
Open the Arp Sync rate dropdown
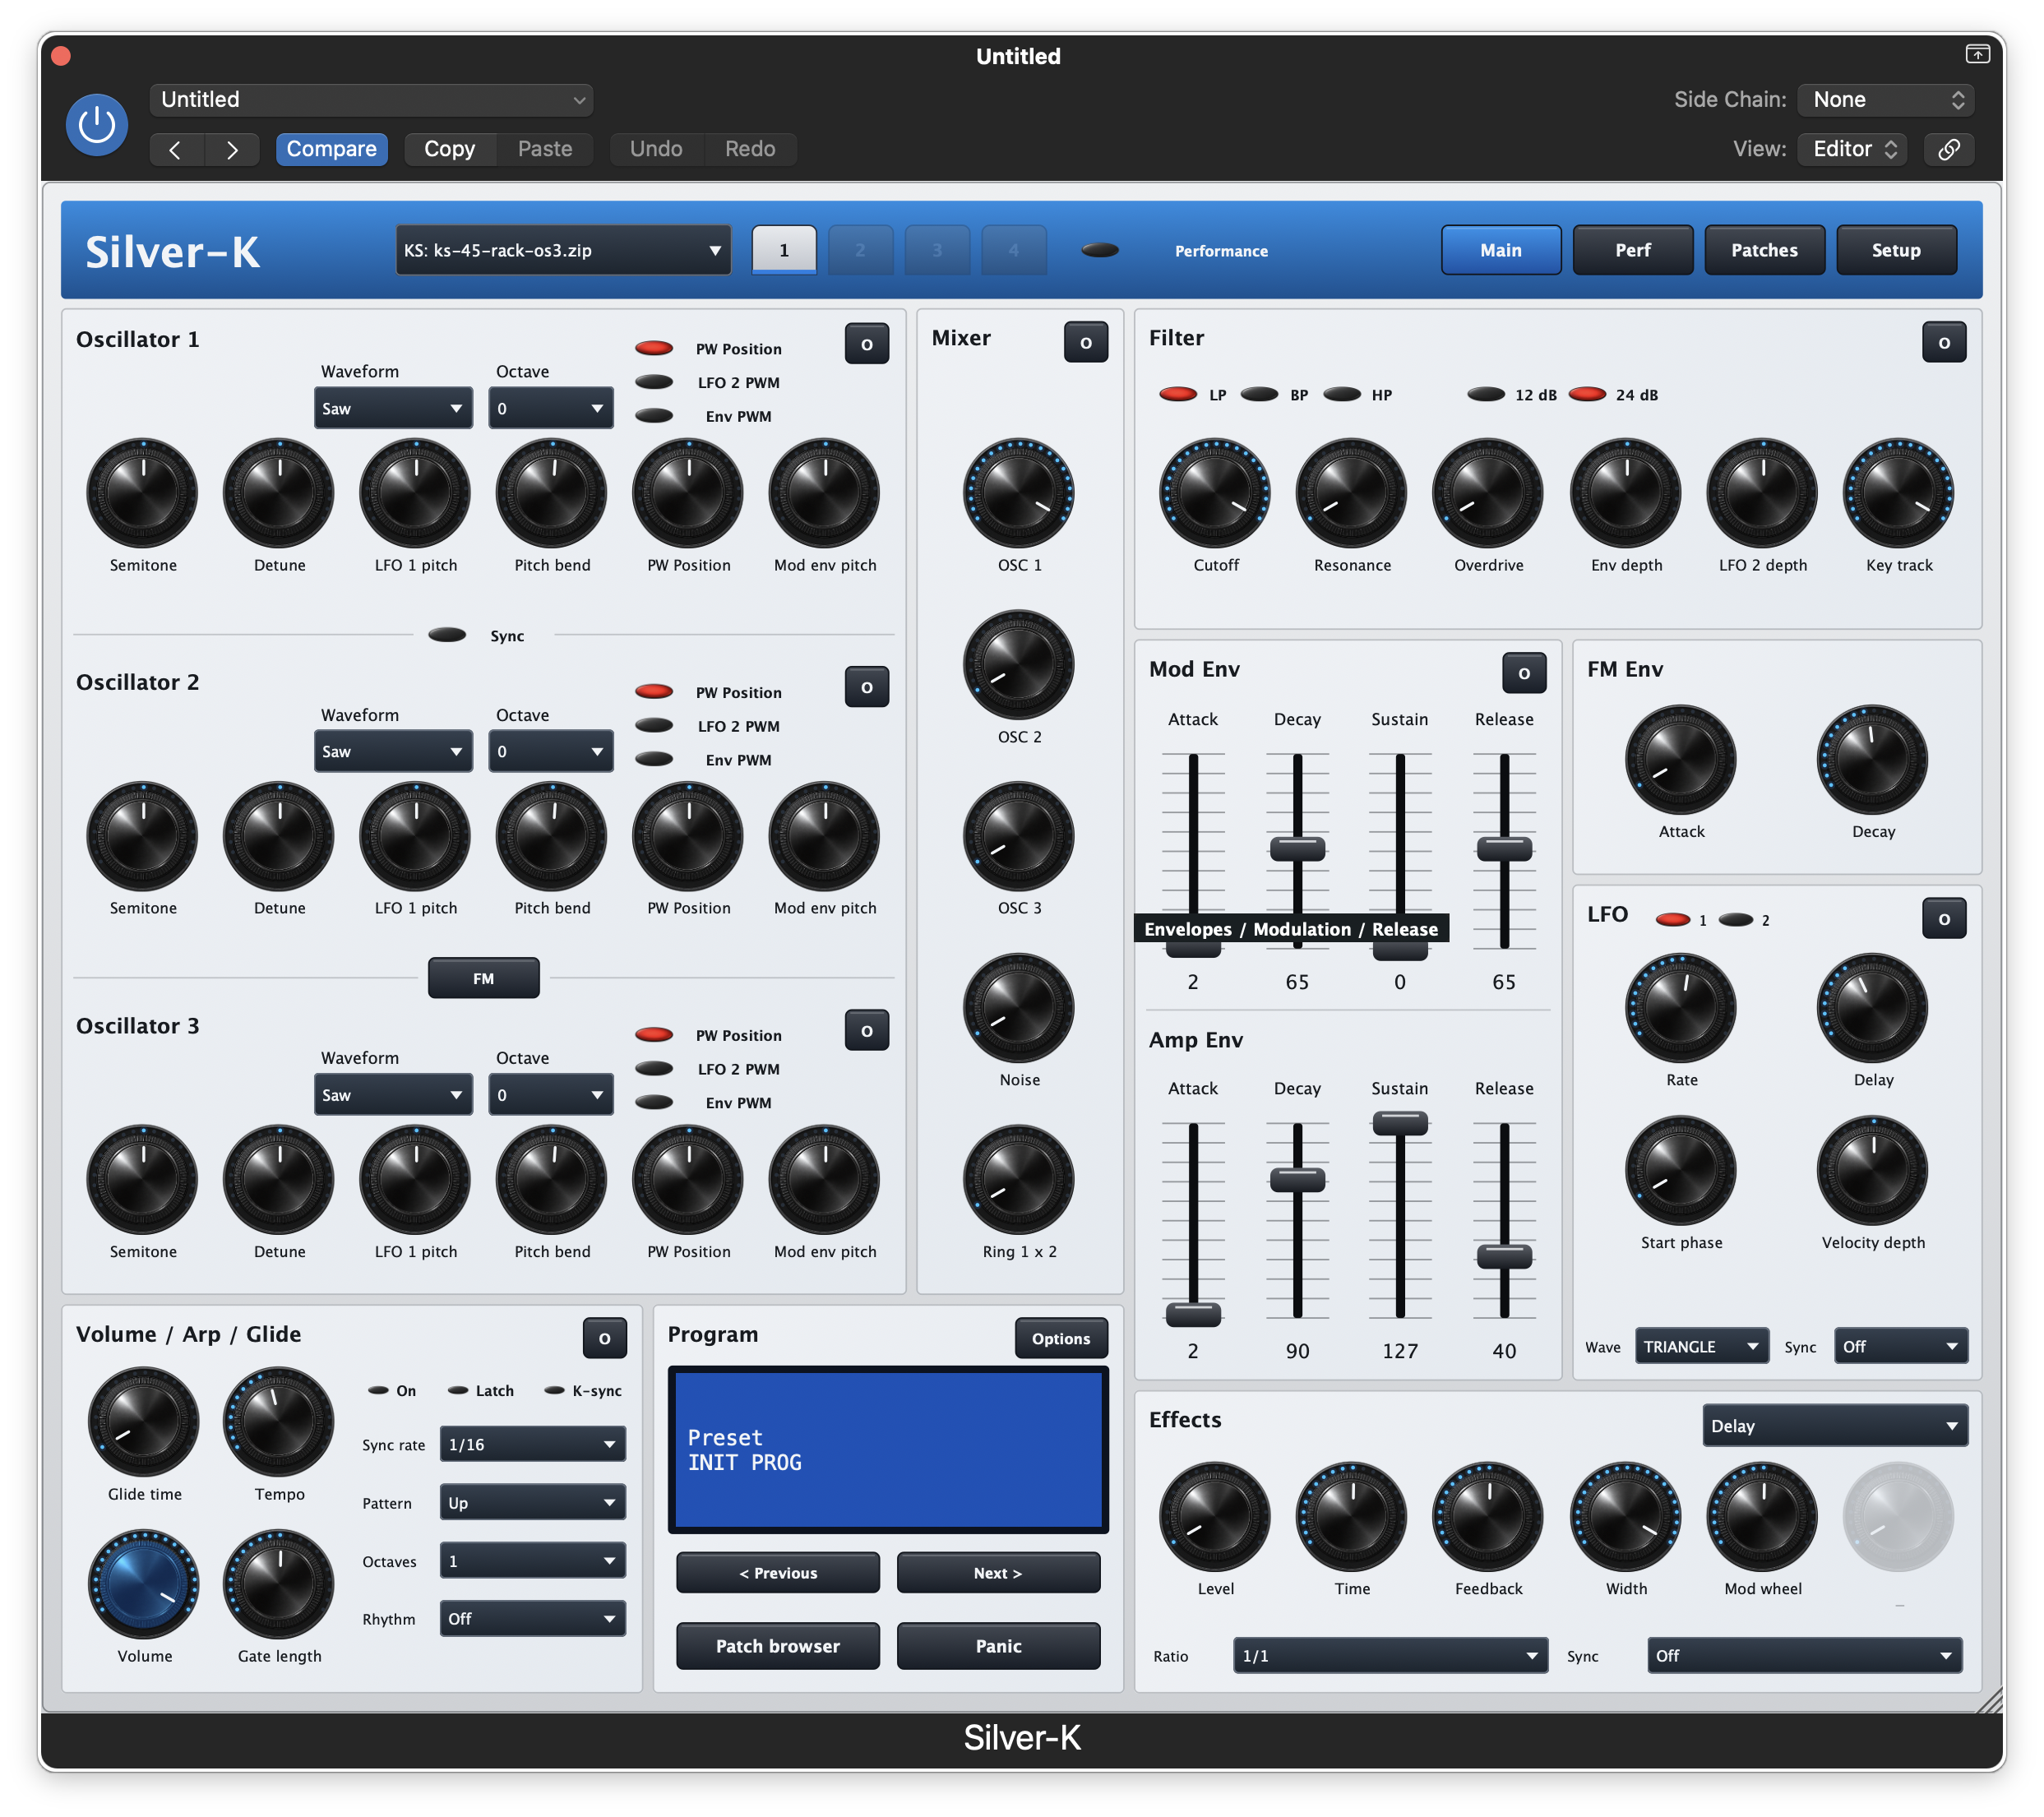[532, 1444]
